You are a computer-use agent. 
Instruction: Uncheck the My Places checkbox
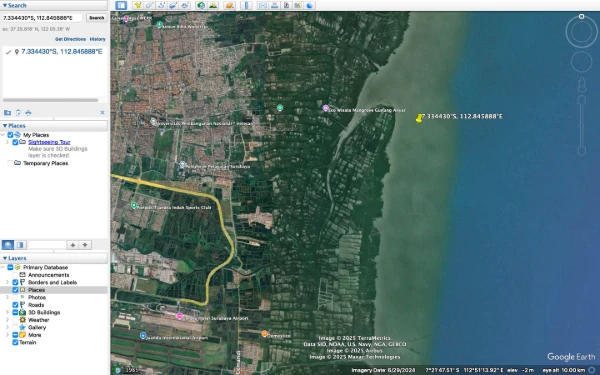click(x=10, y=135)
